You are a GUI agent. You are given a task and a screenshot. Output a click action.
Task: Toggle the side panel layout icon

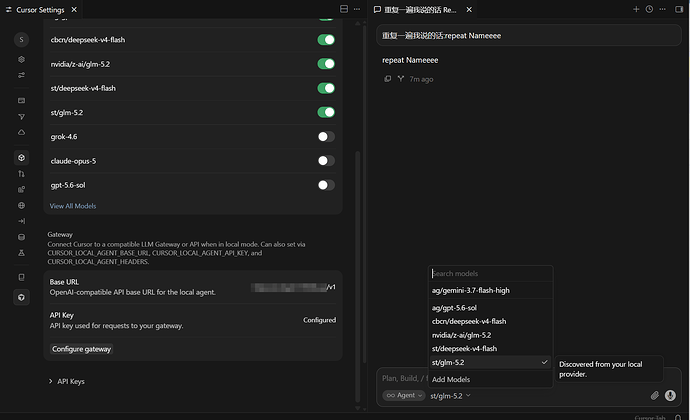(679, 9)
